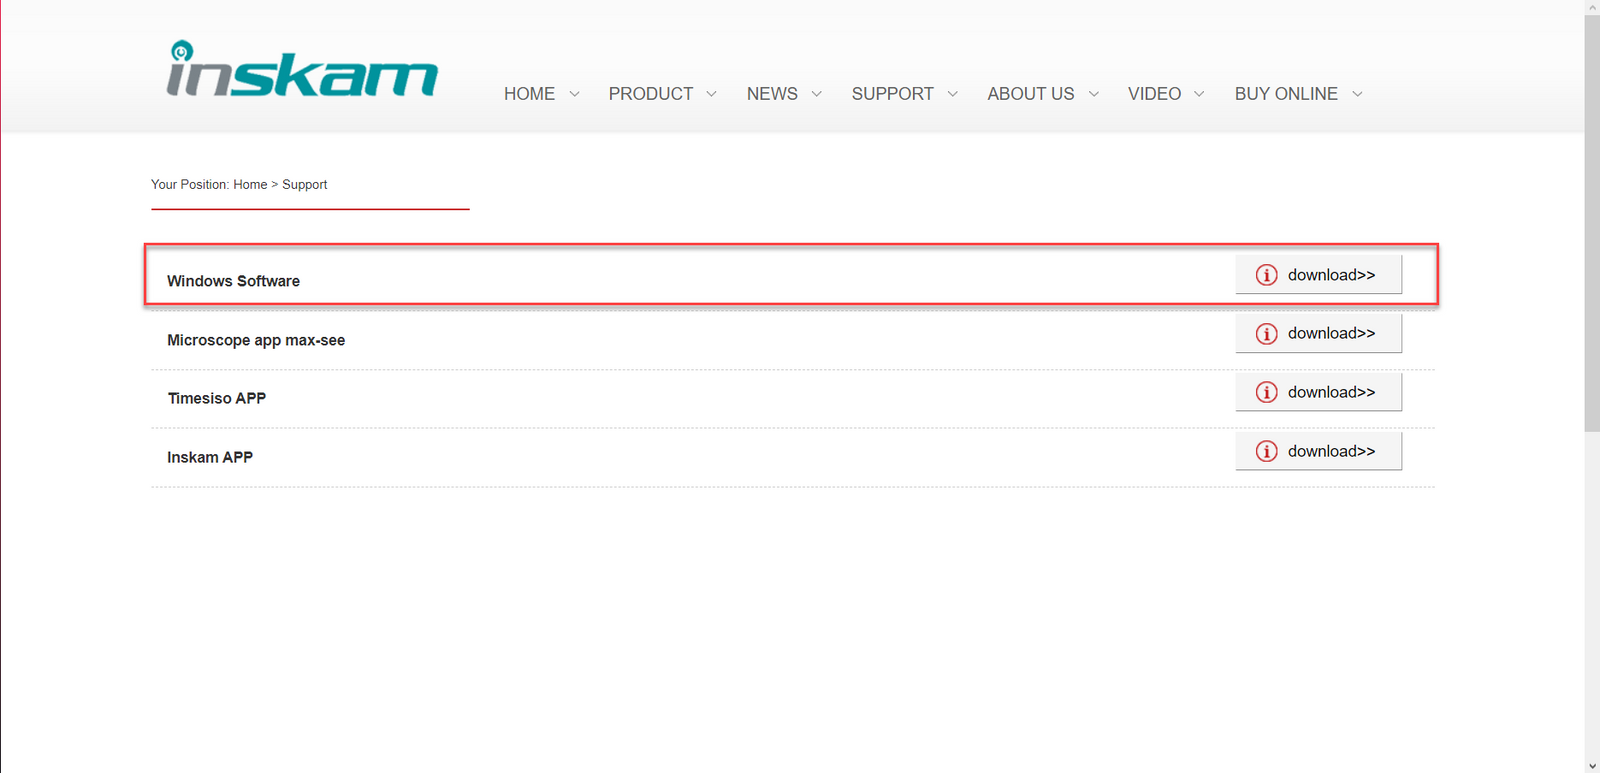The height and width of the screenshot is (773, 1600).
Task: Download the Windows Software
Action: 1318,275
